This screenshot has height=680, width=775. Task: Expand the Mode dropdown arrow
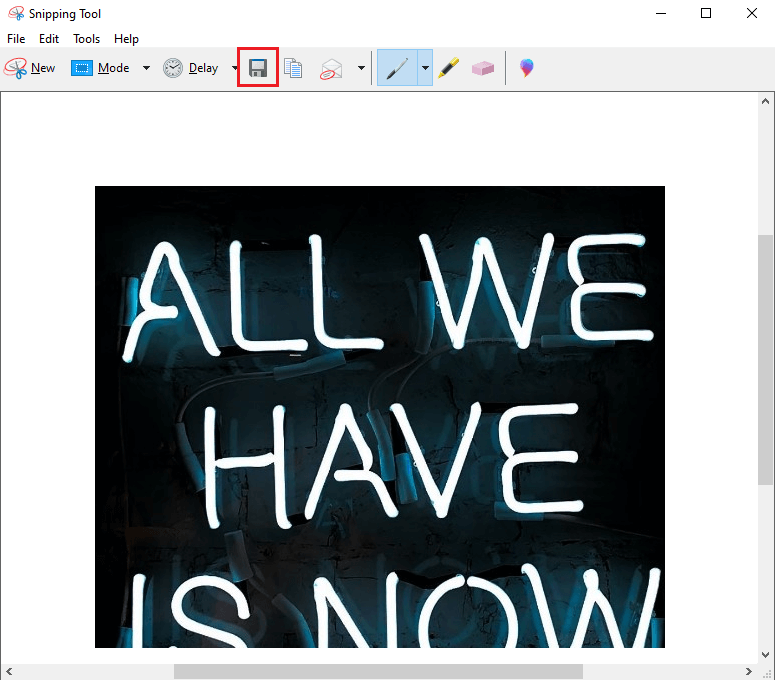(x=146, y=68)
